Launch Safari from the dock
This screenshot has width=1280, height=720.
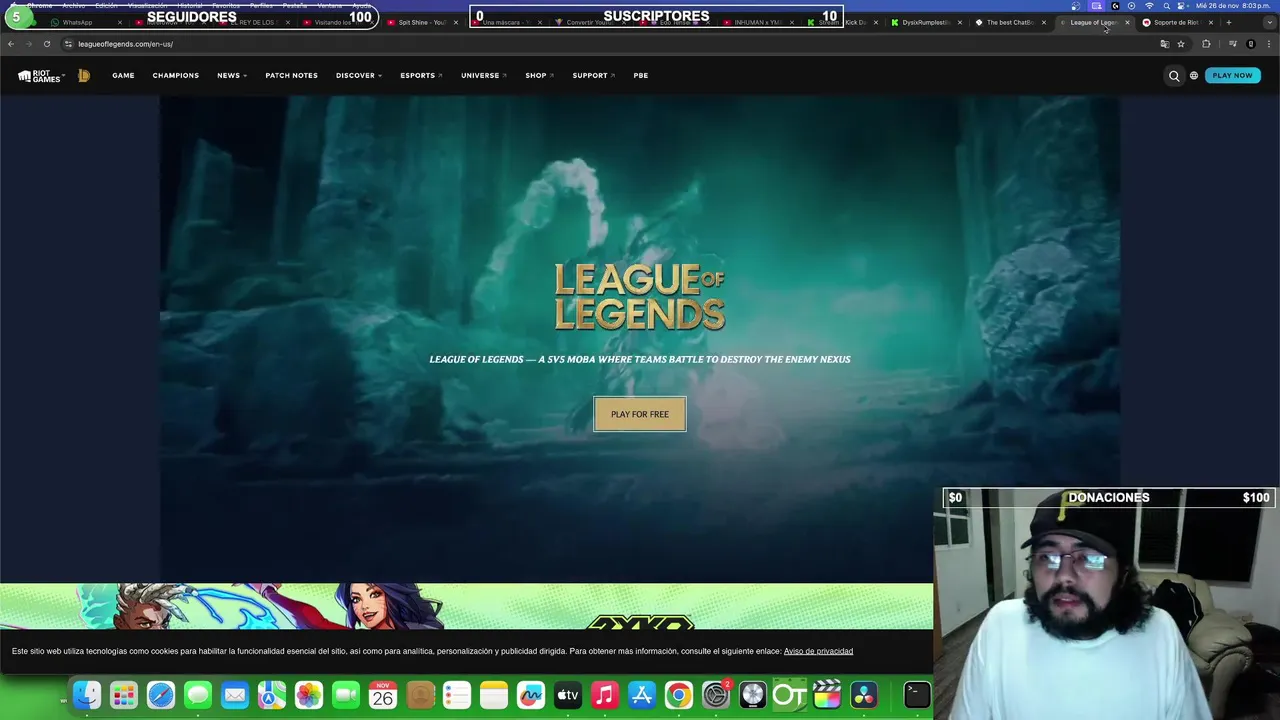pos(161,694)
